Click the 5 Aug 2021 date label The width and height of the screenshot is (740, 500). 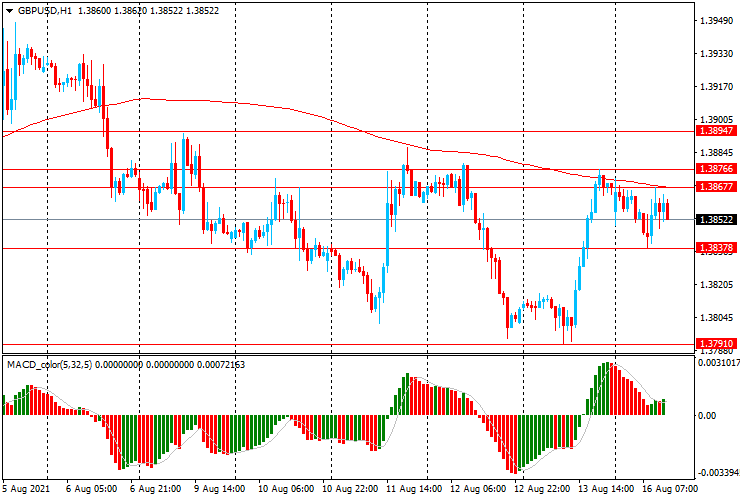[x=28, y=491]
